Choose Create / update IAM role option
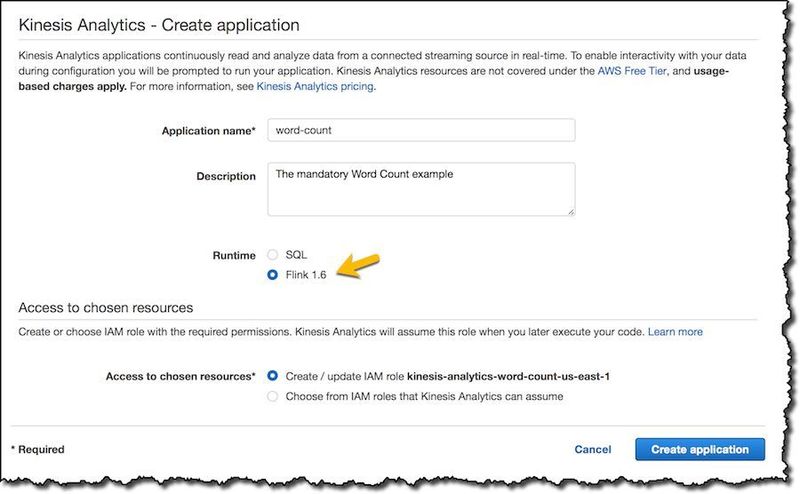This screenshot has width=800, height=494. click(273, 376)
